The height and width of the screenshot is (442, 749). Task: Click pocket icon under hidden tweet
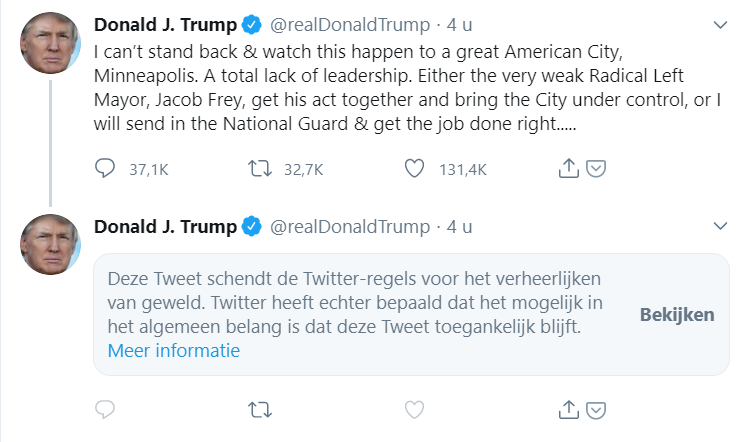(x=594, y=409)
